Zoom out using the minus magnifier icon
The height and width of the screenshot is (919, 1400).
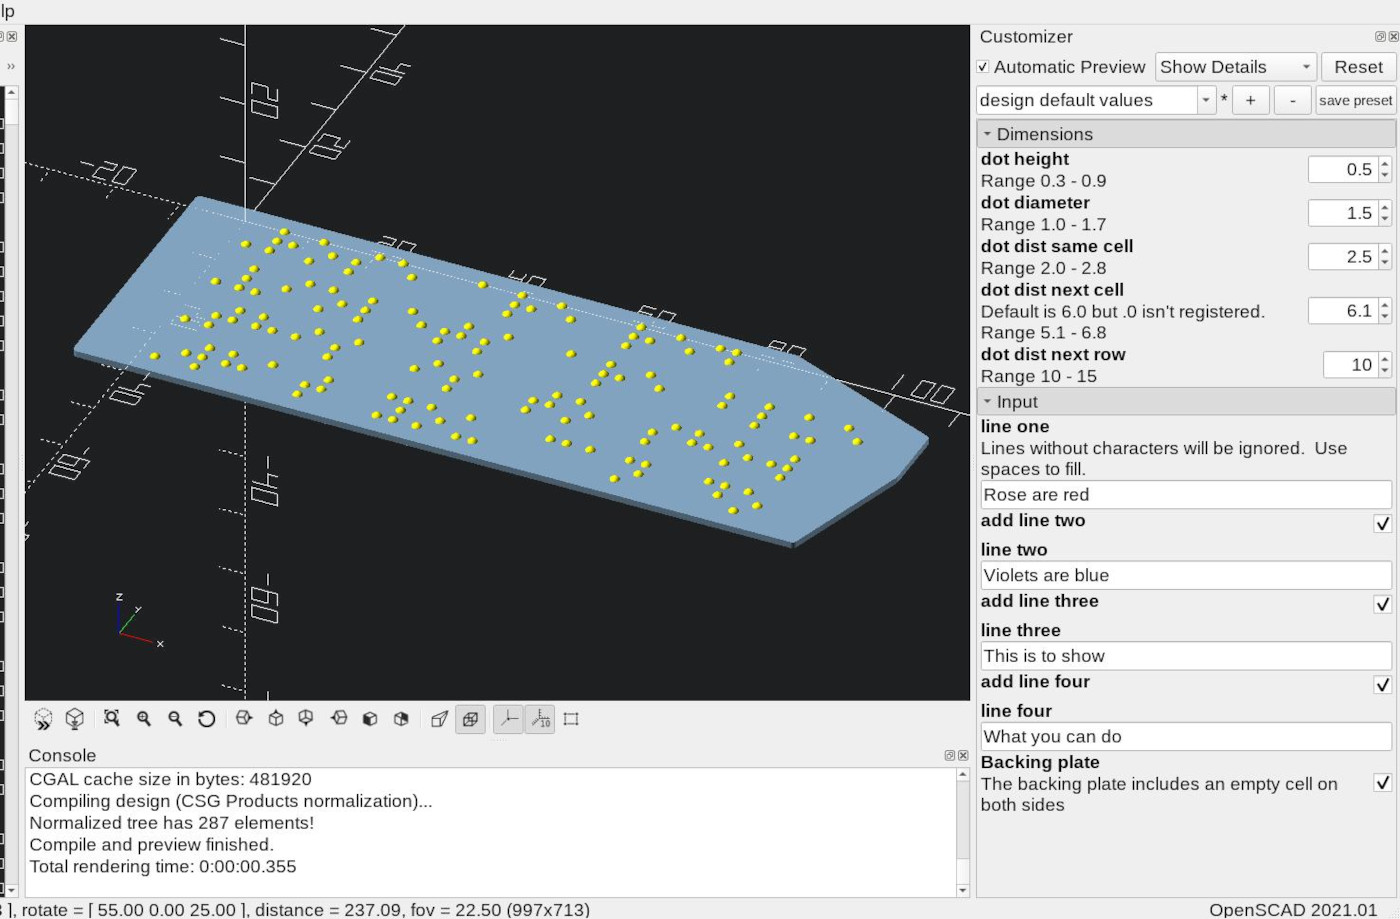point(175,719)
